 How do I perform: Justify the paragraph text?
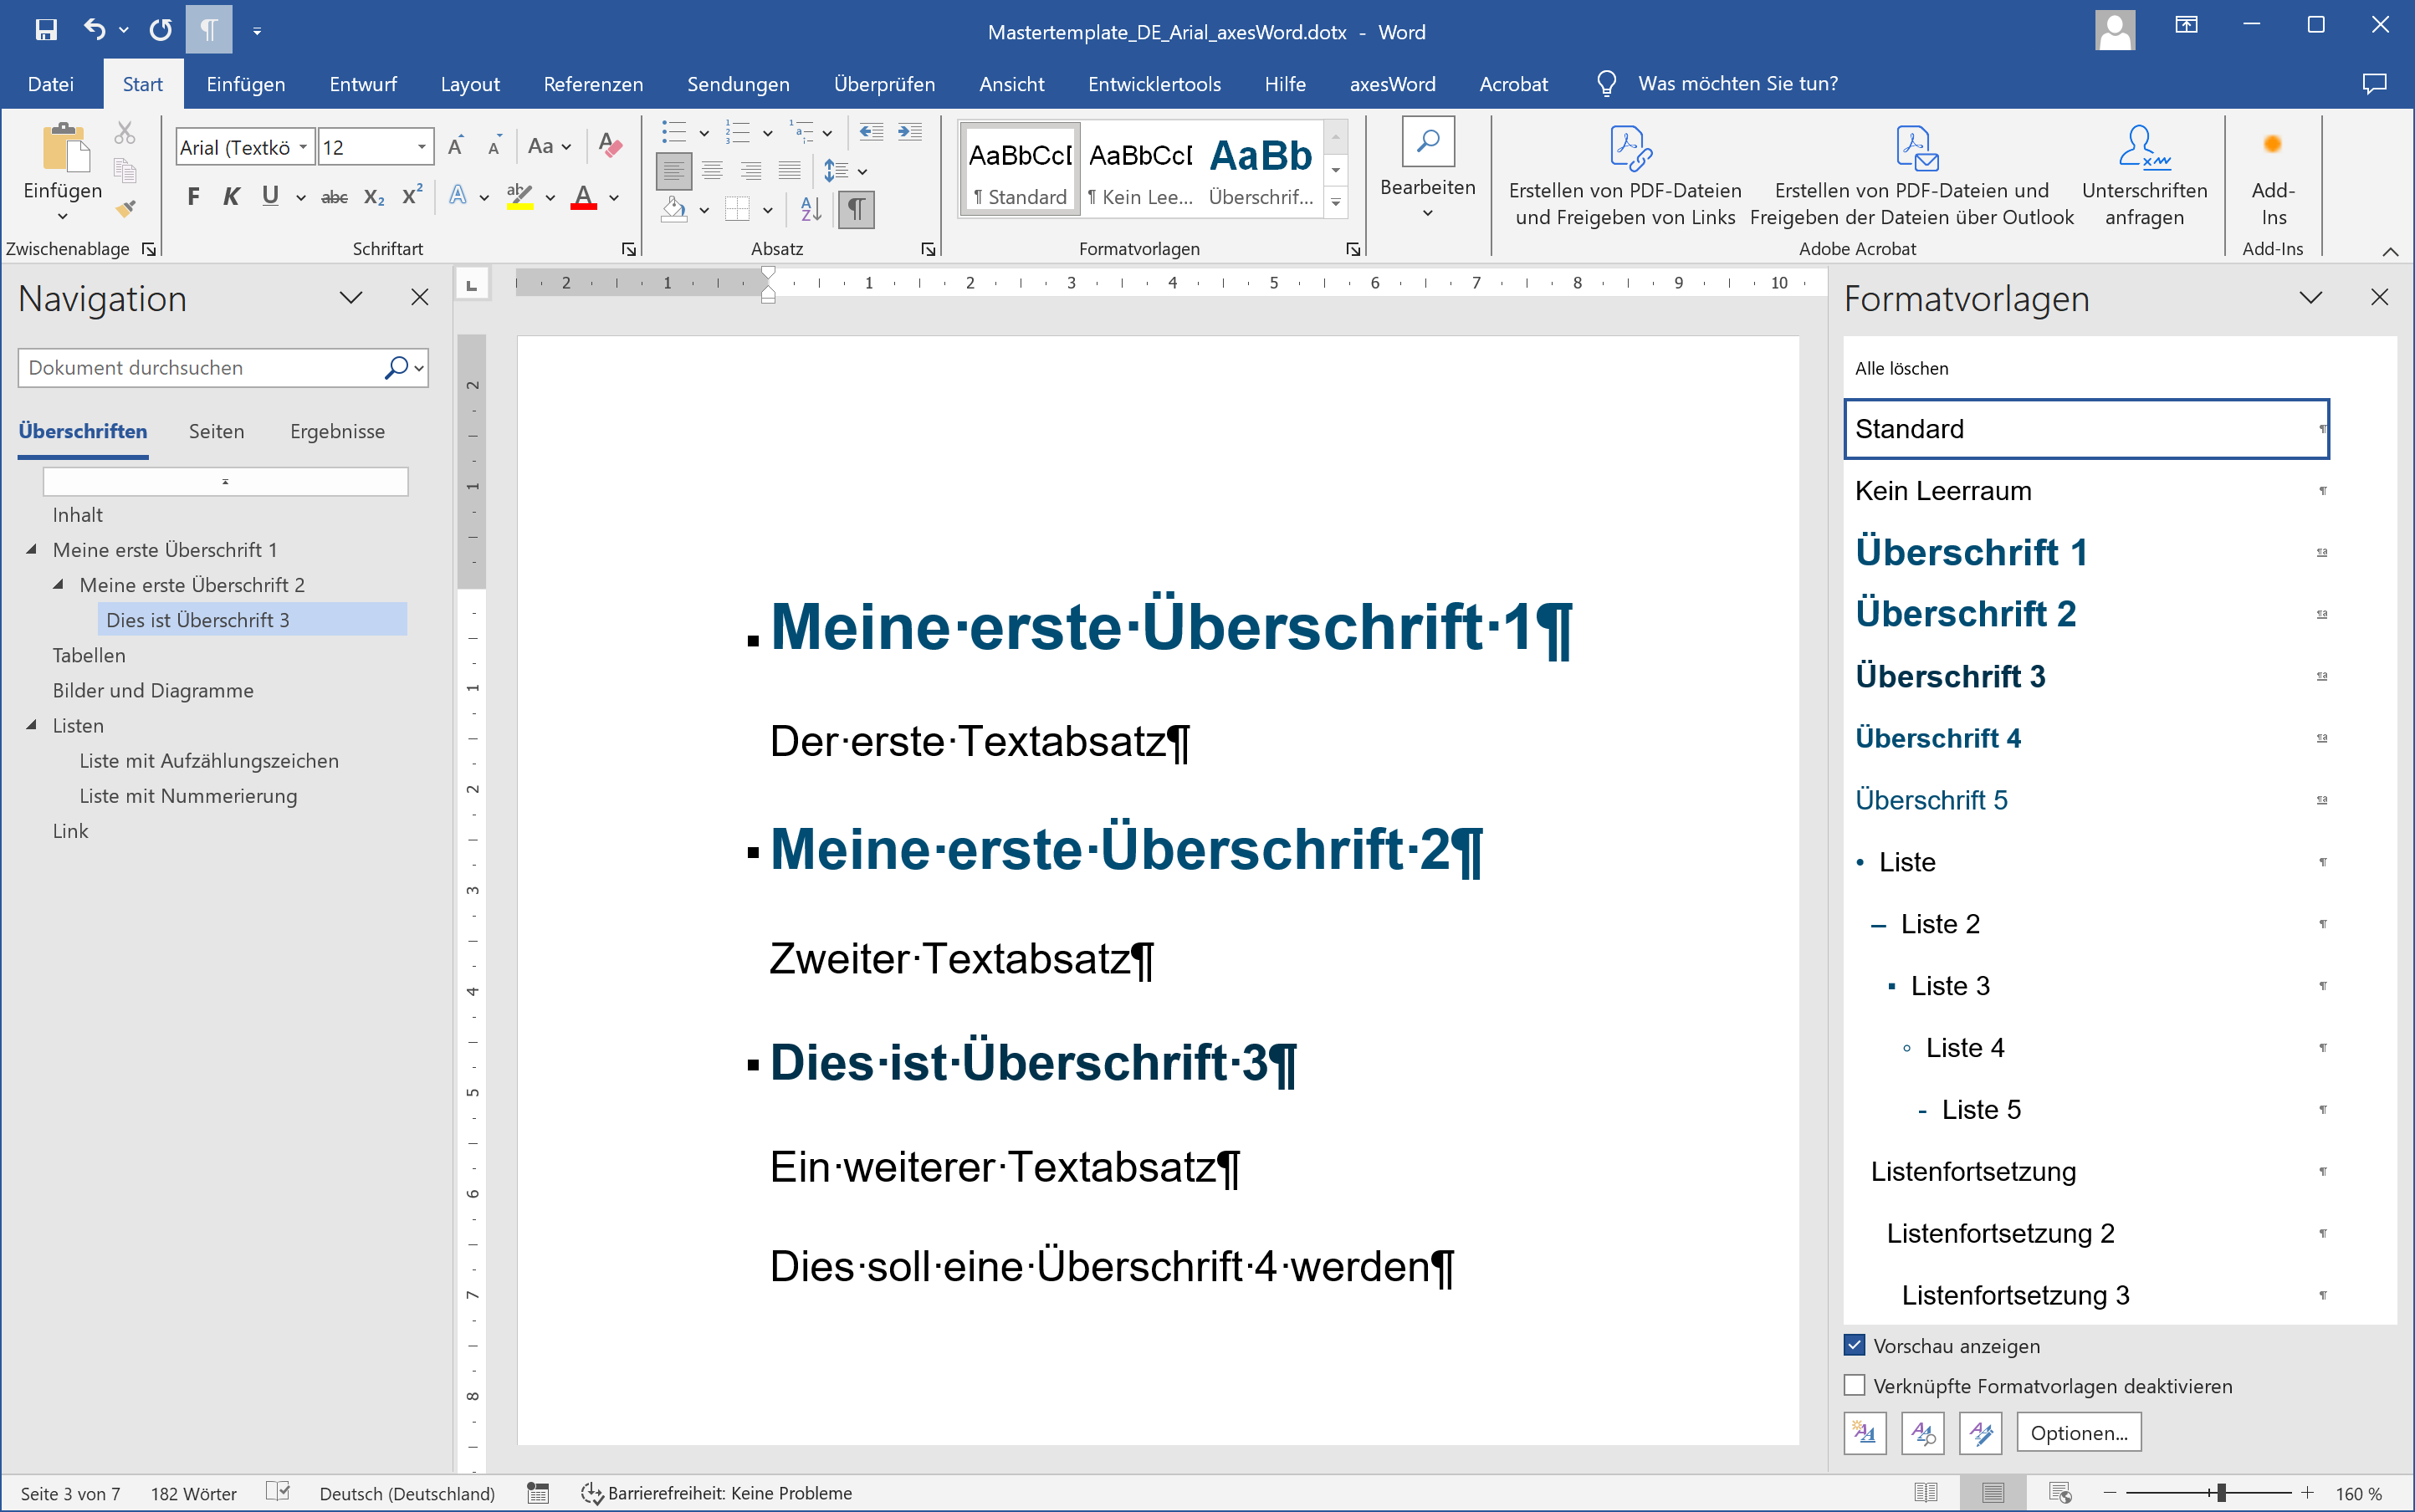789,171
